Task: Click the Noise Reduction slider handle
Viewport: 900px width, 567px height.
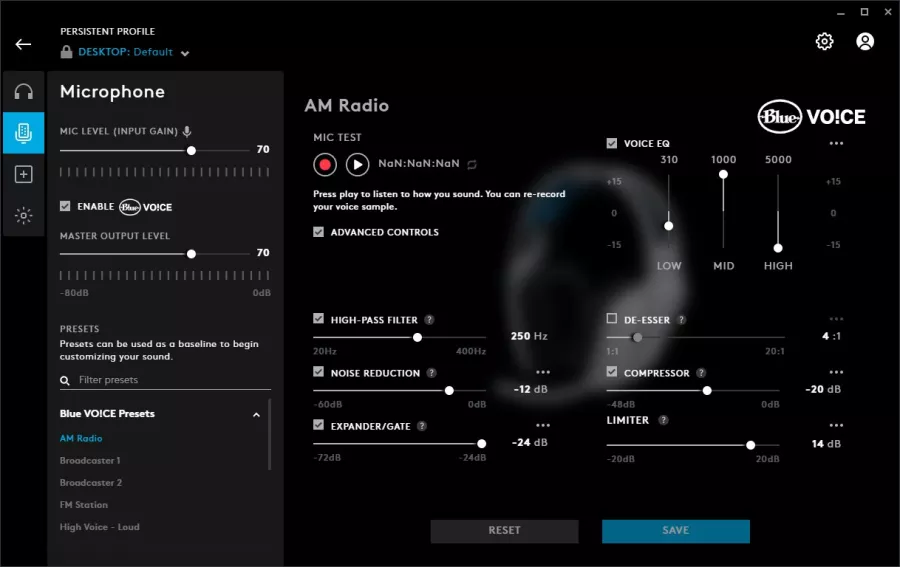Action: 449,391
